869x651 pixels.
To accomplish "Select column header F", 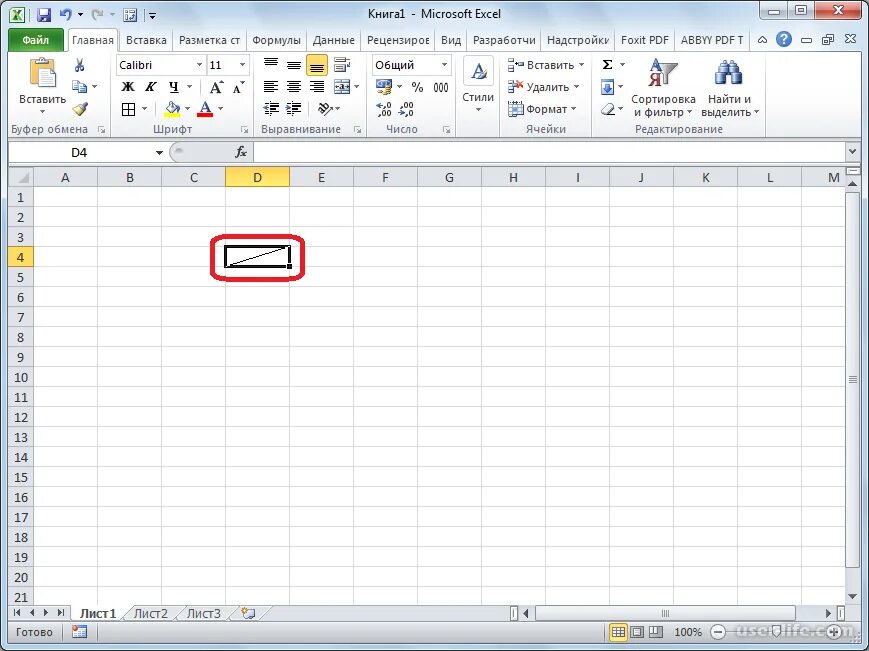I will (x=385, y=177).
